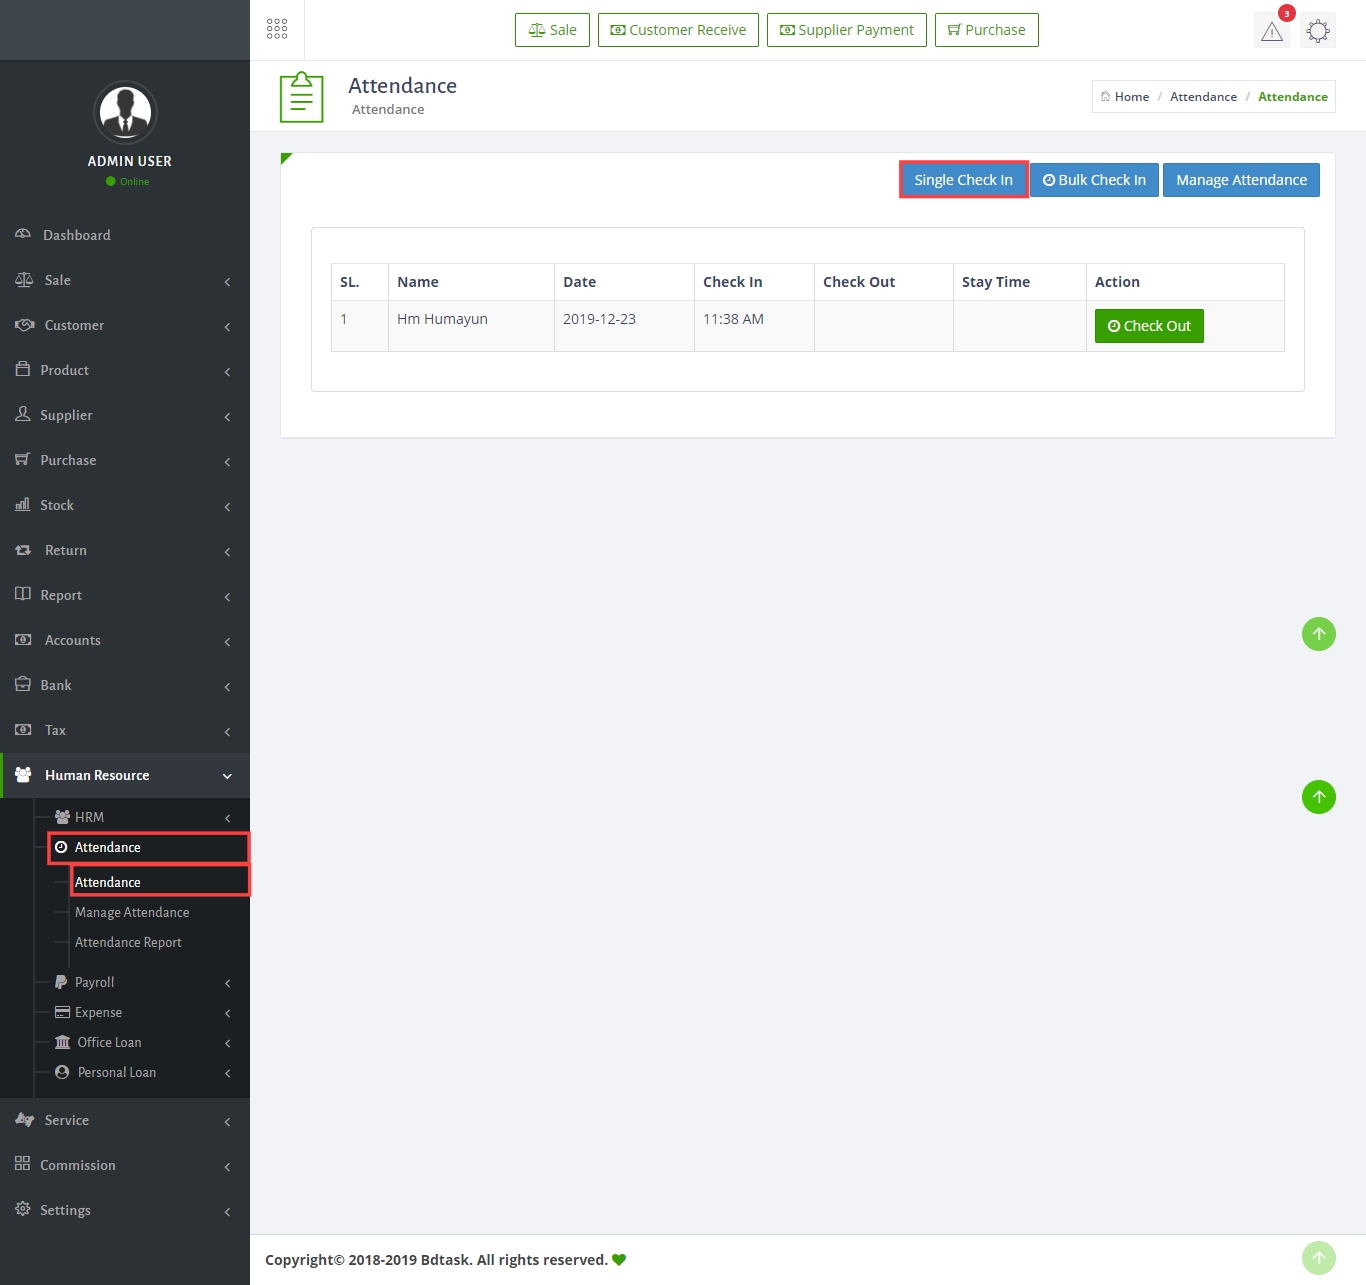
Task: Open Attendance Report in sidebar
Action: coord(128,942)
